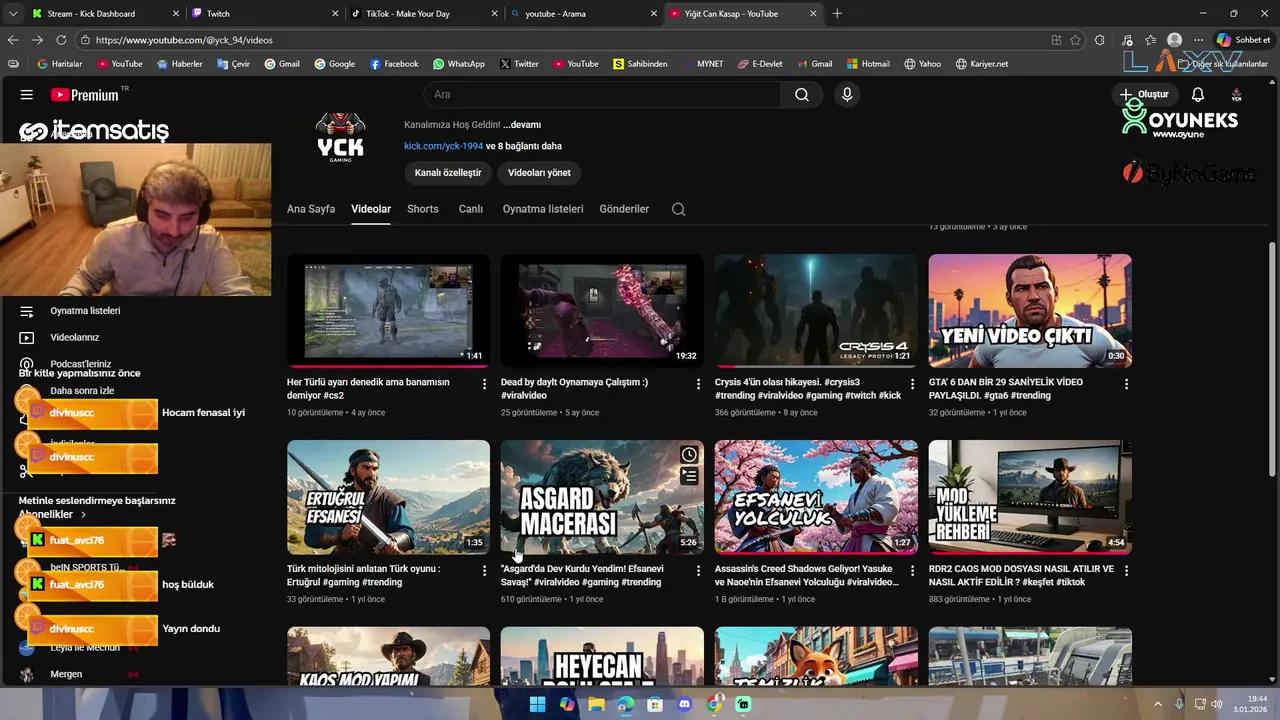Open E-Devlet bookmark
The width and height of the screenshot is (1280, 720).
tap(760, 64)
